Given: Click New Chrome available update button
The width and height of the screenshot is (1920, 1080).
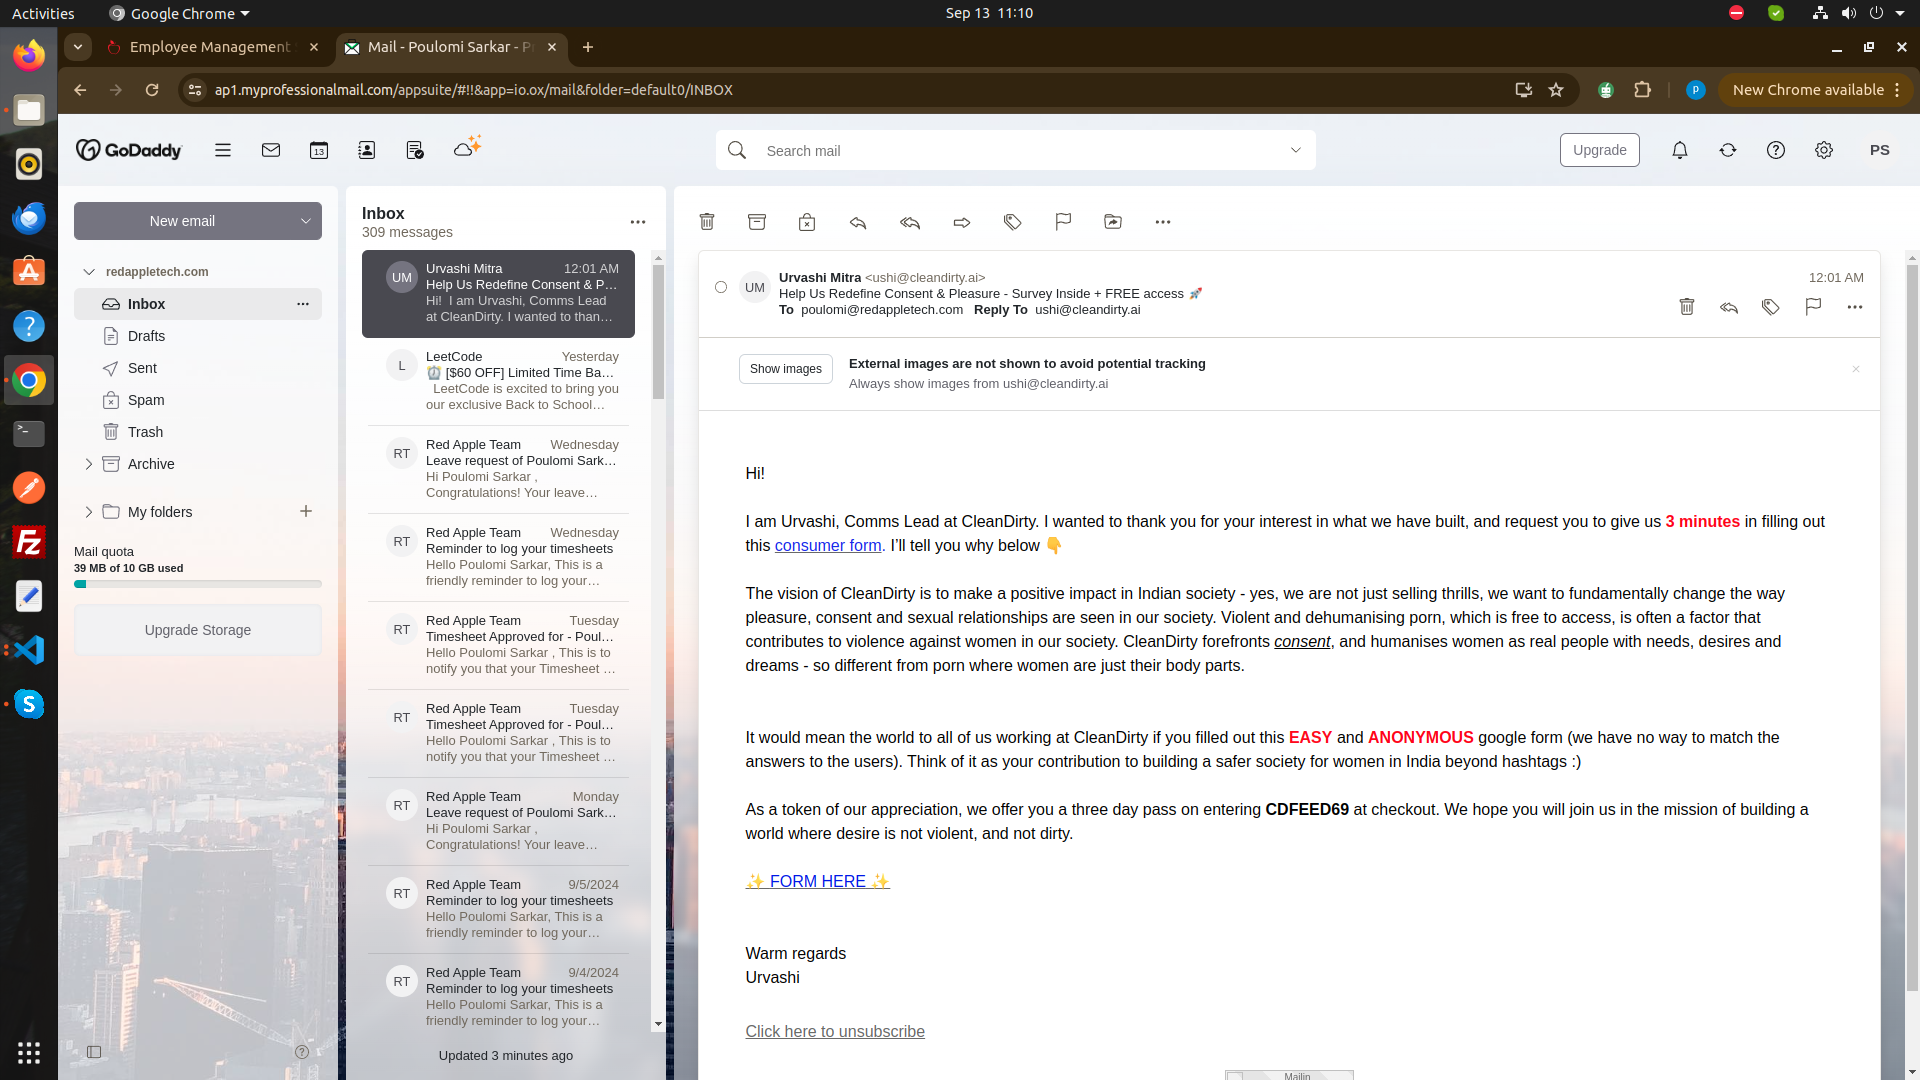Looking at the screenshot, I should pyautogui.click(x=1815, y=90).
